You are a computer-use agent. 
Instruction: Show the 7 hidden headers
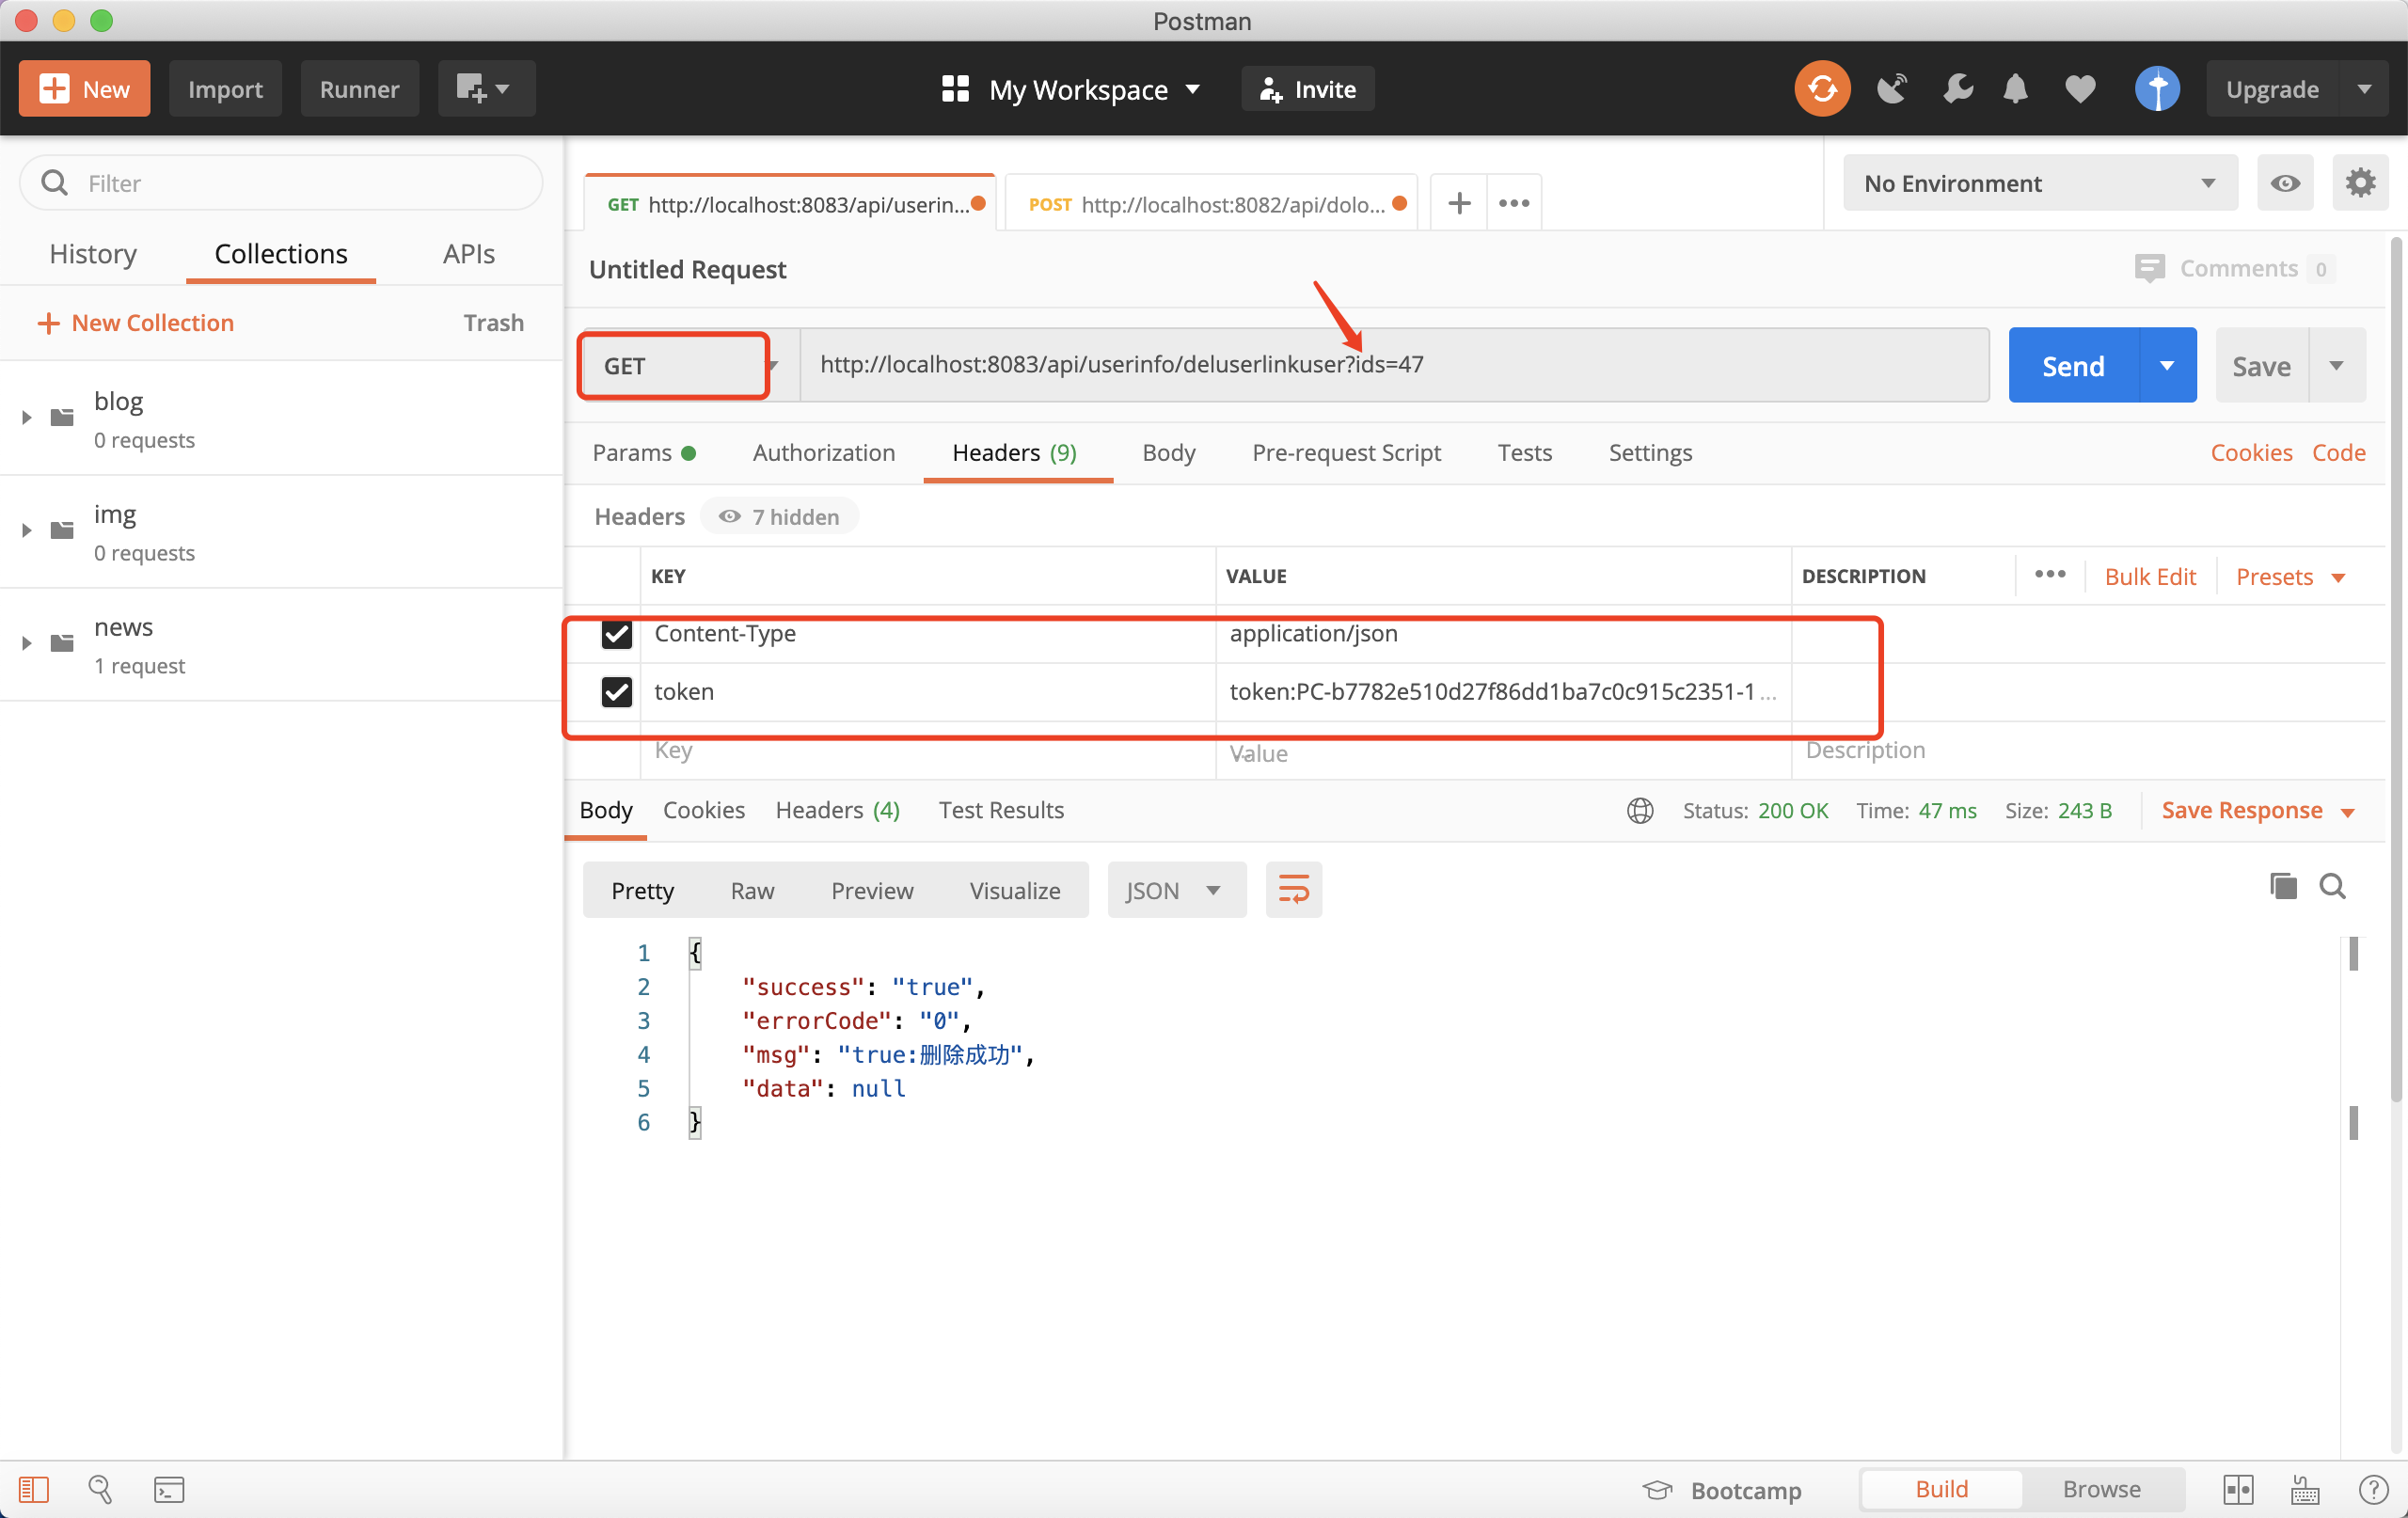[x=780, y=517]
